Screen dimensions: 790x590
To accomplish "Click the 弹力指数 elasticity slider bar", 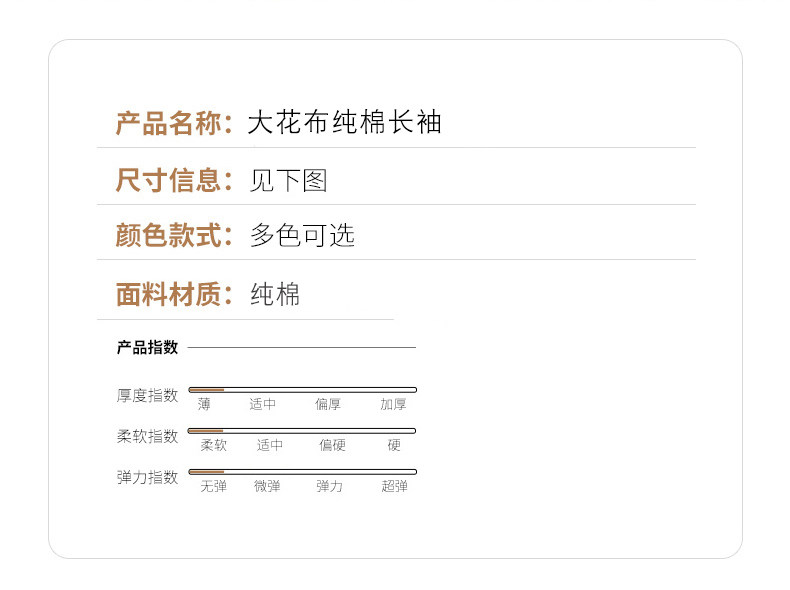I will (302, 471).
